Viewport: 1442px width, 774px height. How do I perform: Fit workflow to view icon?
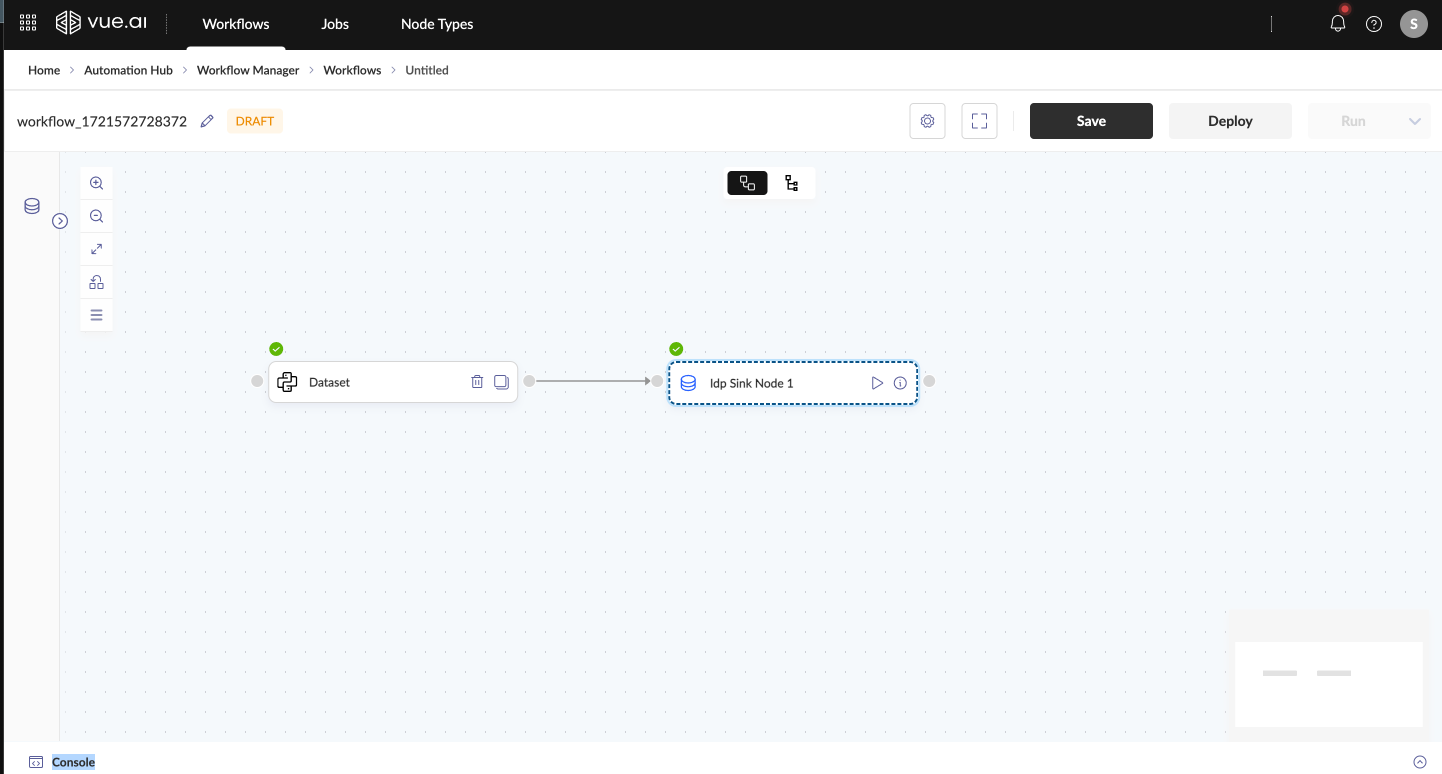click(96, 249)
